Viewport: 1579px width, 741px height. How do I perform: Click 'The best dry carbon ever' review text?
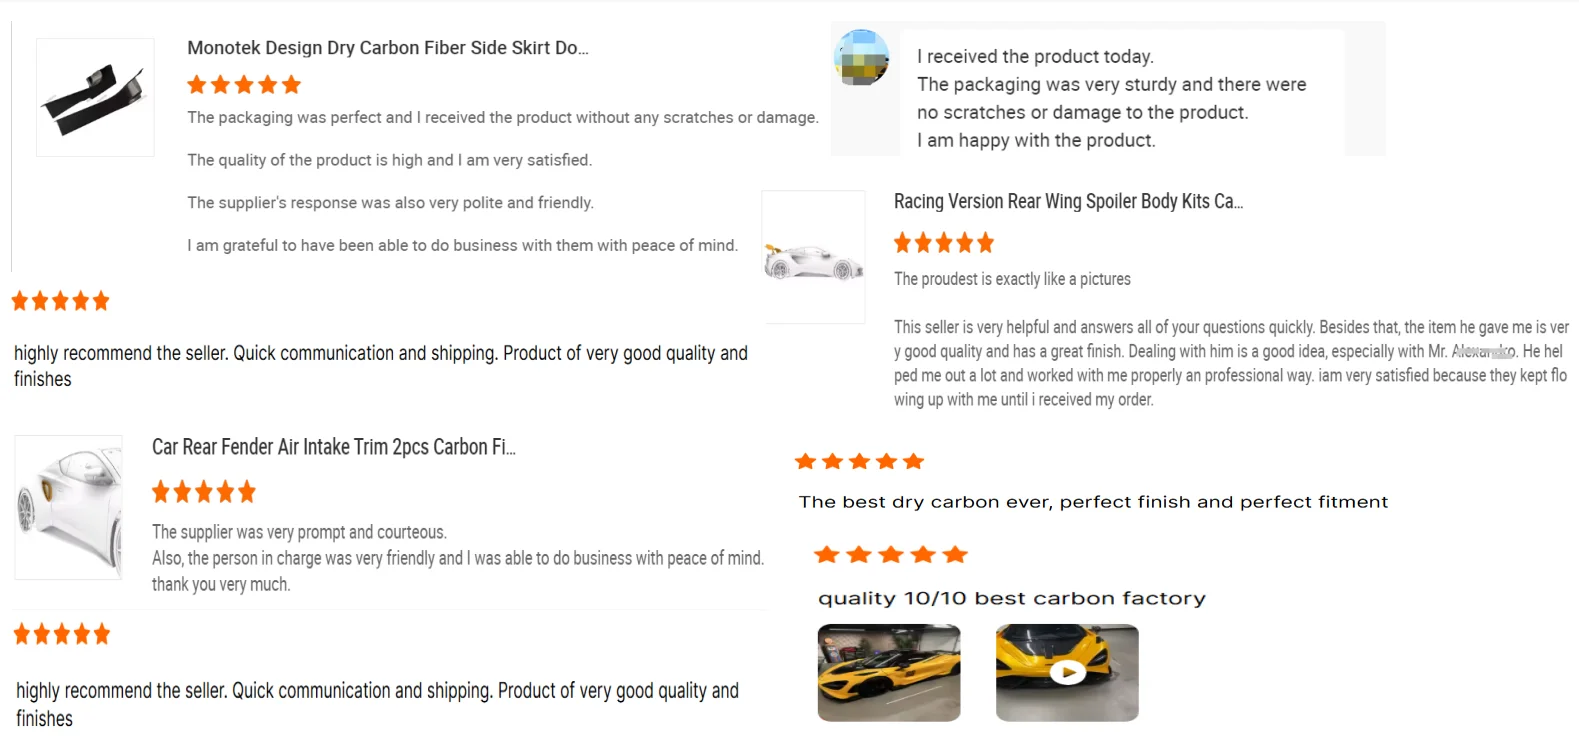point(1093,502)
